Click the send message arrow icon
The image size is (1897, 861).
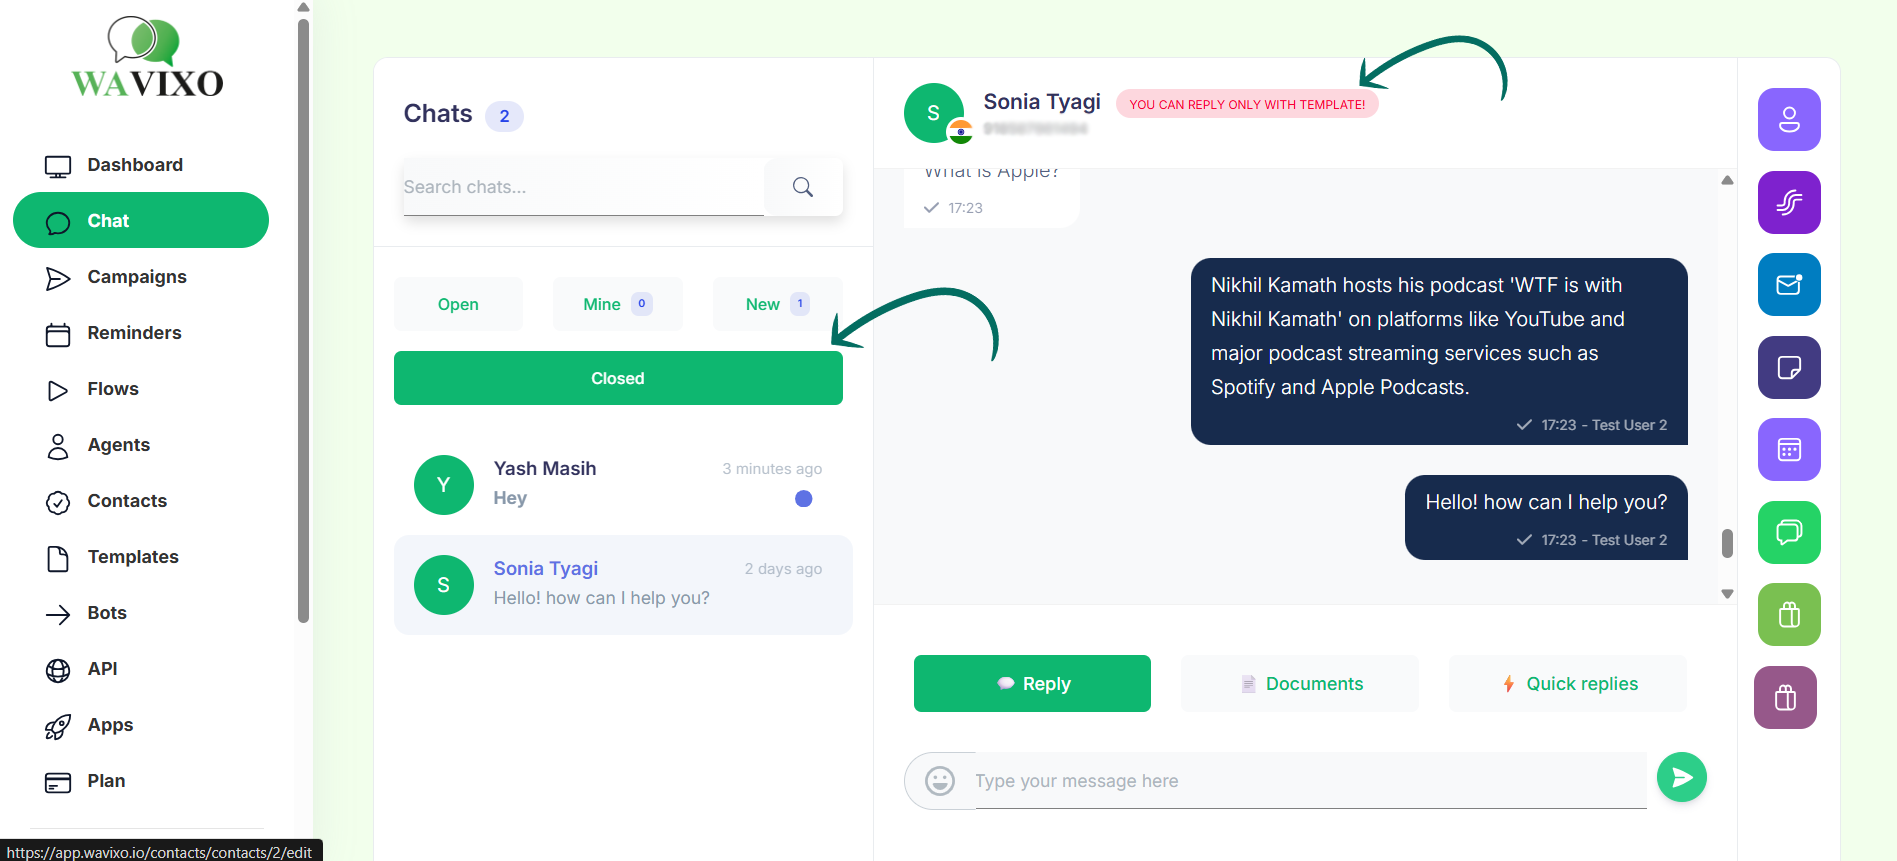coord(1682,777)
